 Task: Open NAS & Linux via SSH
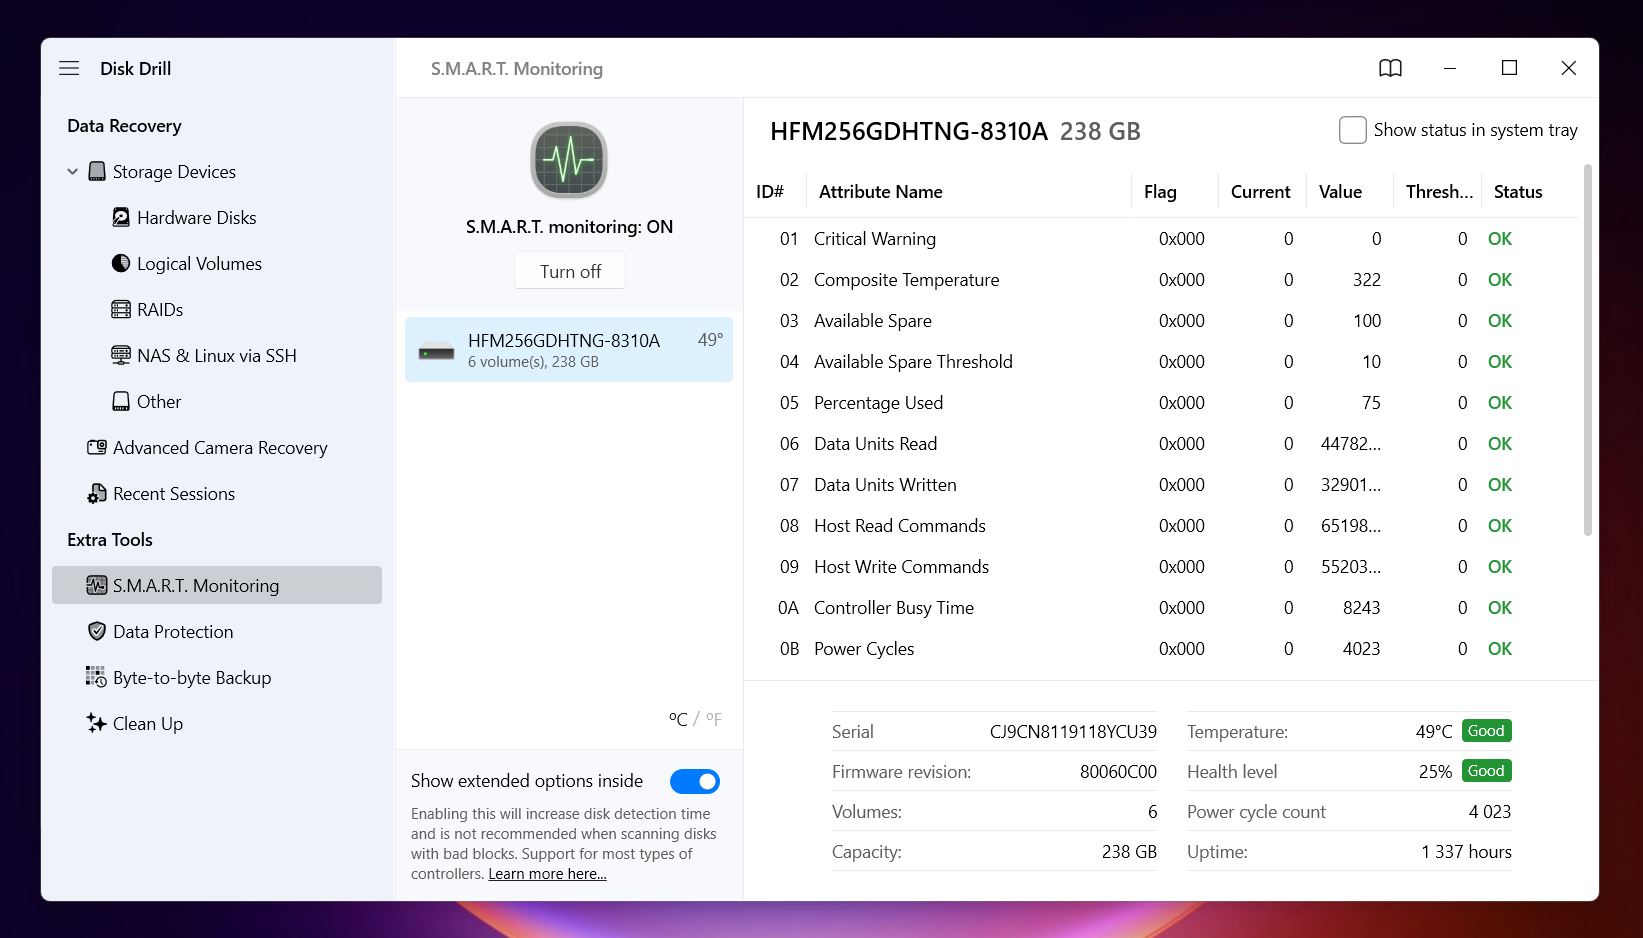[217, 356]
